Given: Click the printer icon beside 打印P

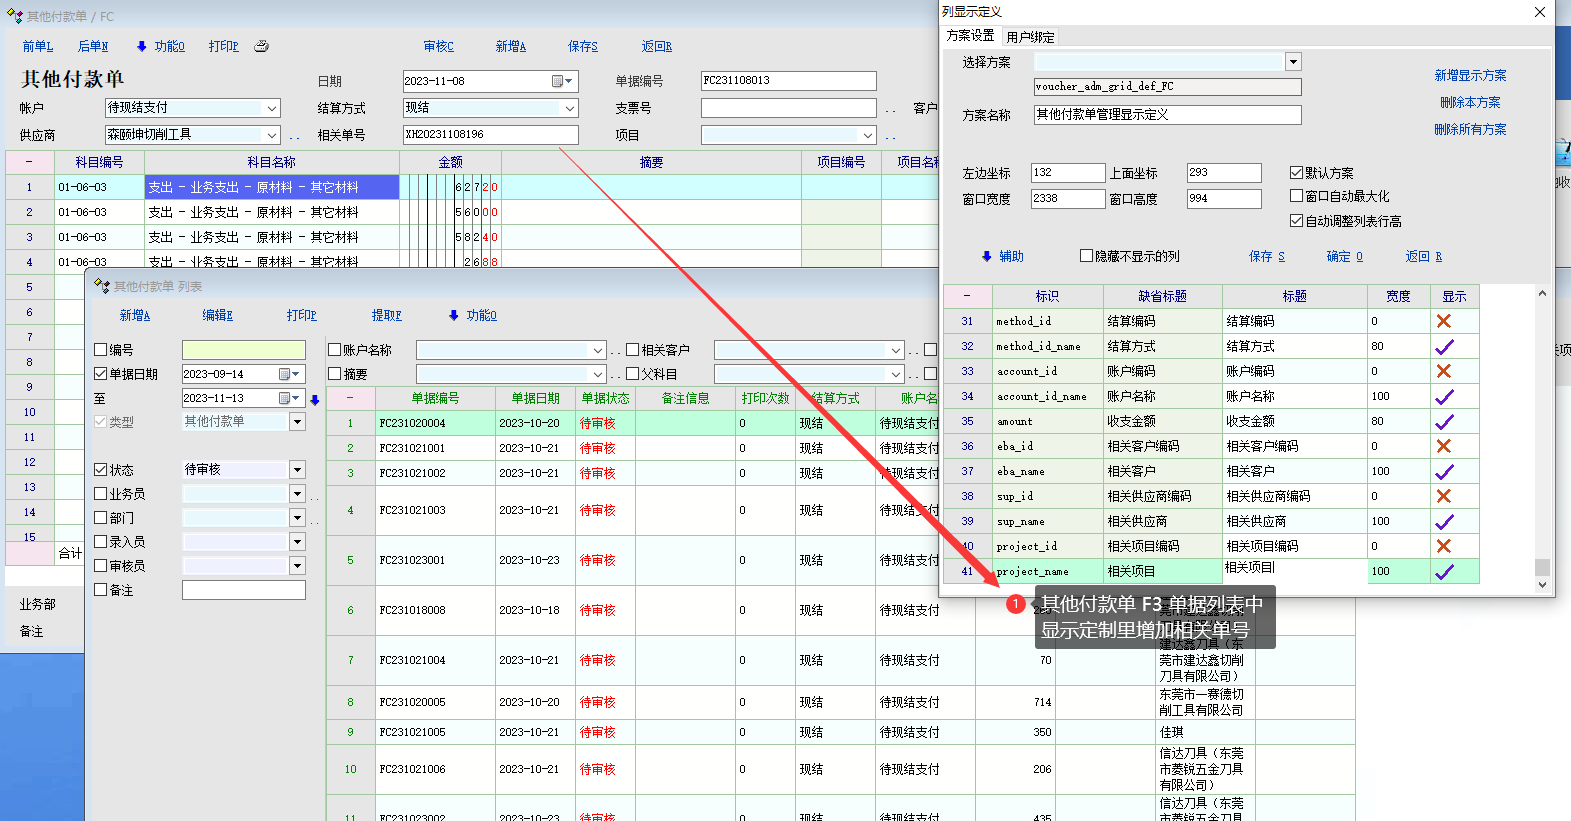Looking at the screenshot, I should pos(261,46).
